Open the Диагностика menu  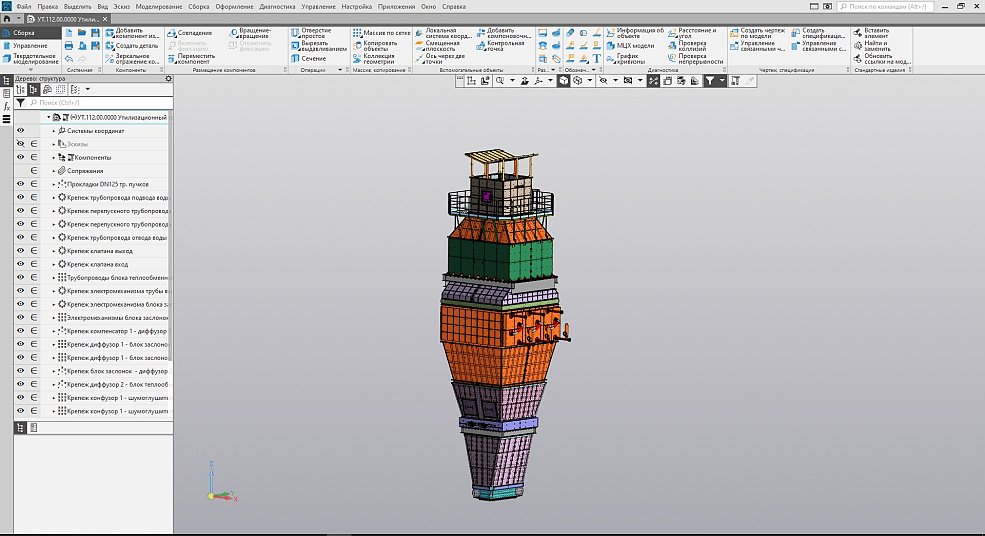pyautogui.click(x=277, y=6)
